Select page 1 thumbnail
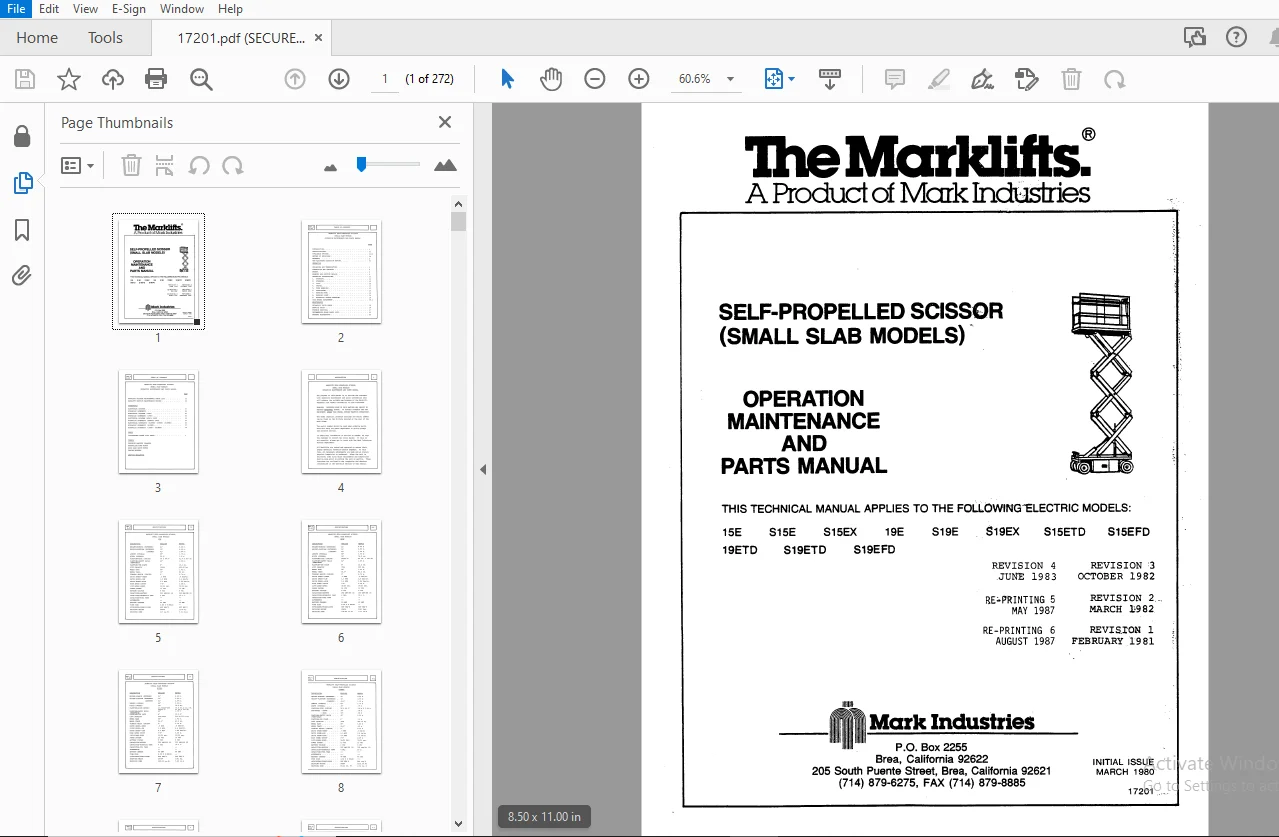 [x=158, y=271]
